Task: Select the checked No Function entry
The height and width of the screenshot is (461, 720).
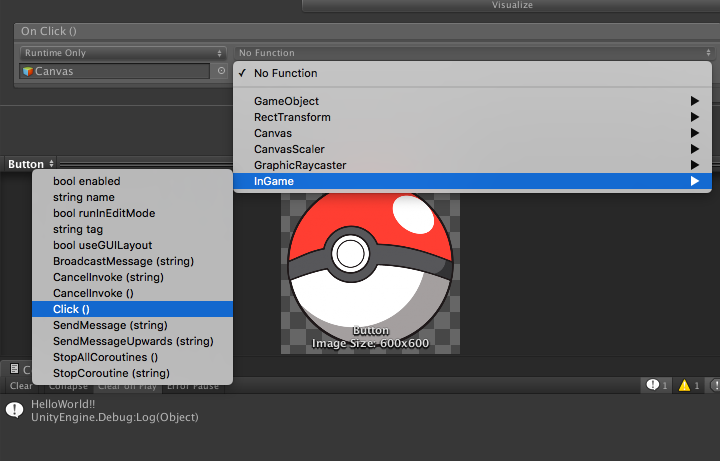Action: click(x=472, y=73)
